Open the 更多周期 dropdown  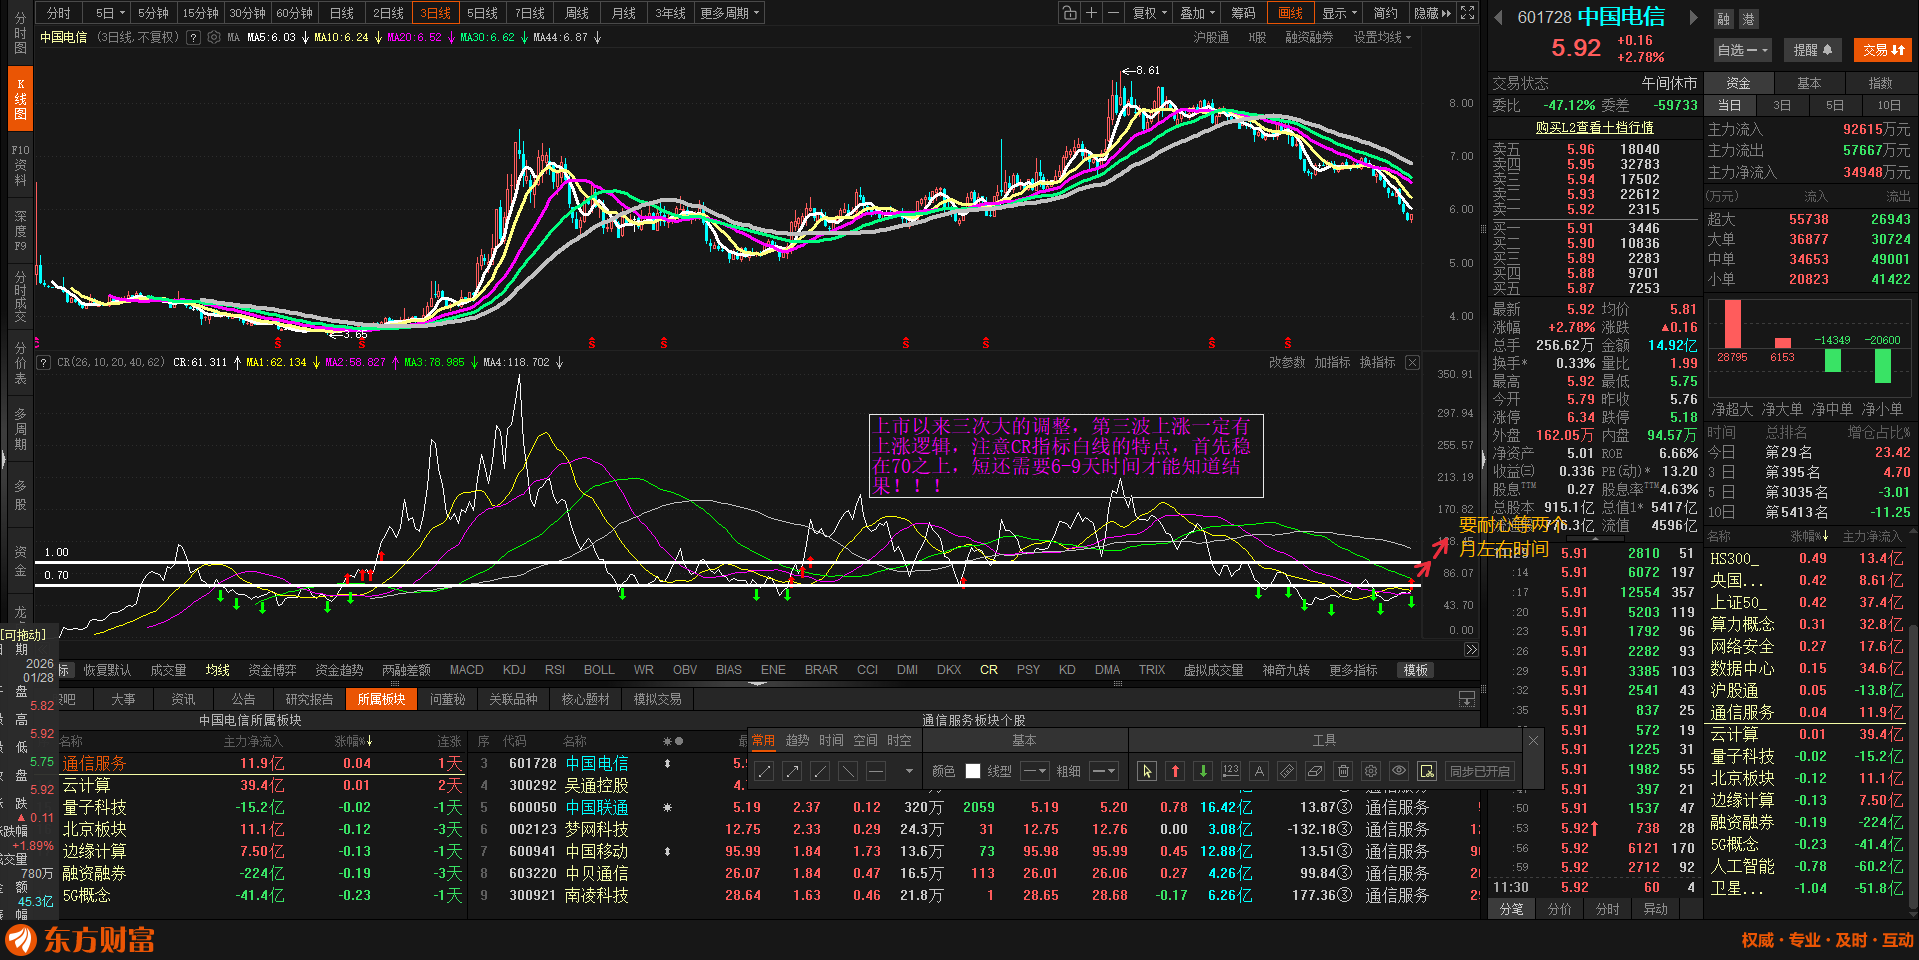tap(730, 13)
